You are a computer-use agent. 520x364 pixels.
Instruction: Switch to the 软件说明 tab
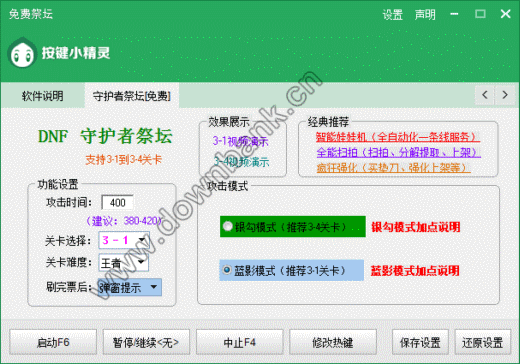[x=43, y=96]
